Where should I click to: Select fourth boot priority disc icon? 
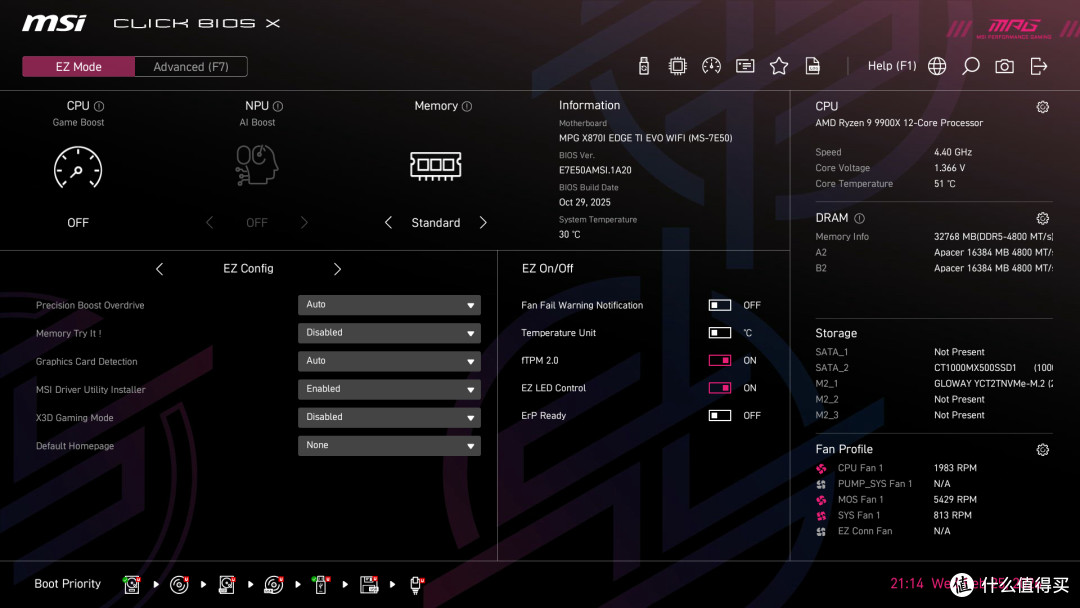[273, 585]
